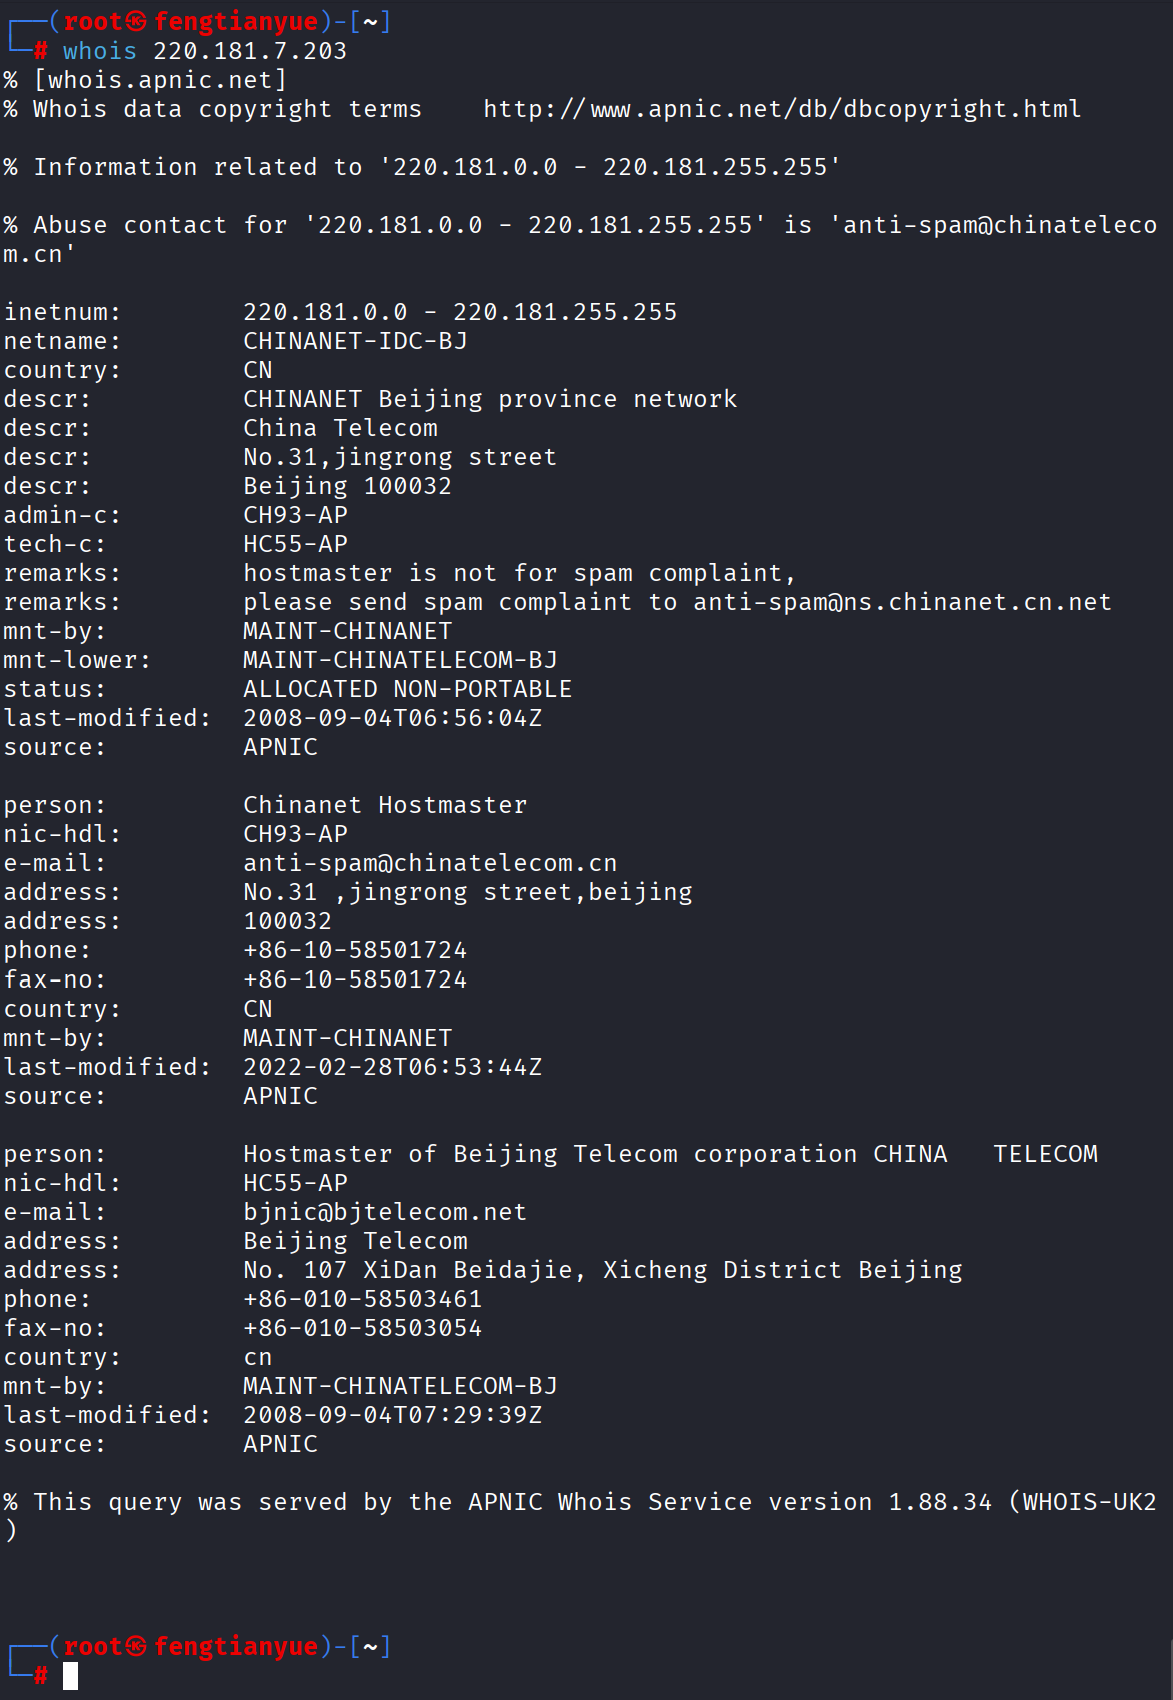Click the phone number +86-10-58501724
Image resolution: width=1173 pixels, height=1700 pixels.
(x=355, y=950)
